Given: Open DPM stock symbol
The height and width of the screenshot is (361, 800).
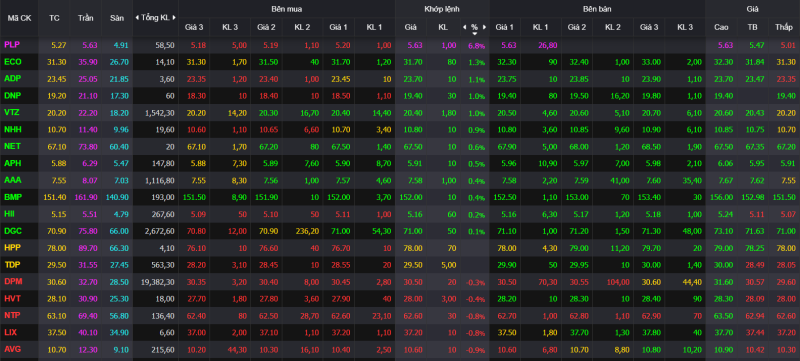Looking at the screenshot, I should (13, 281).
